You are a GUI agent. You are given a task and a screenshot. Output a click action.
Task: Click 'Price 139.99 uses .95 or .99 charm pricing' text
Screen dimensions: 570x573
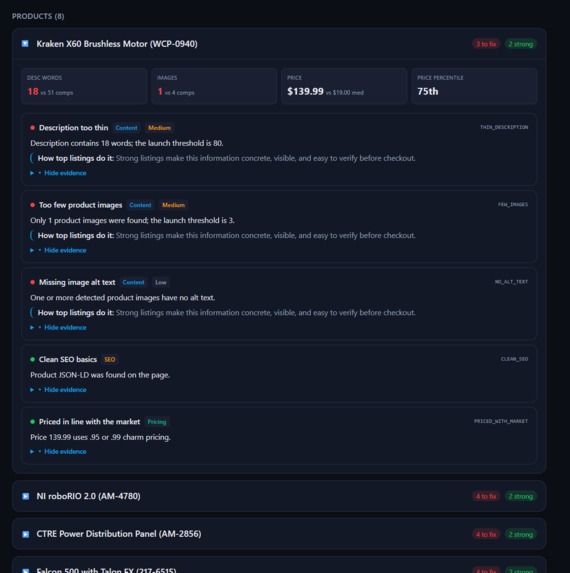pos(100,437)
